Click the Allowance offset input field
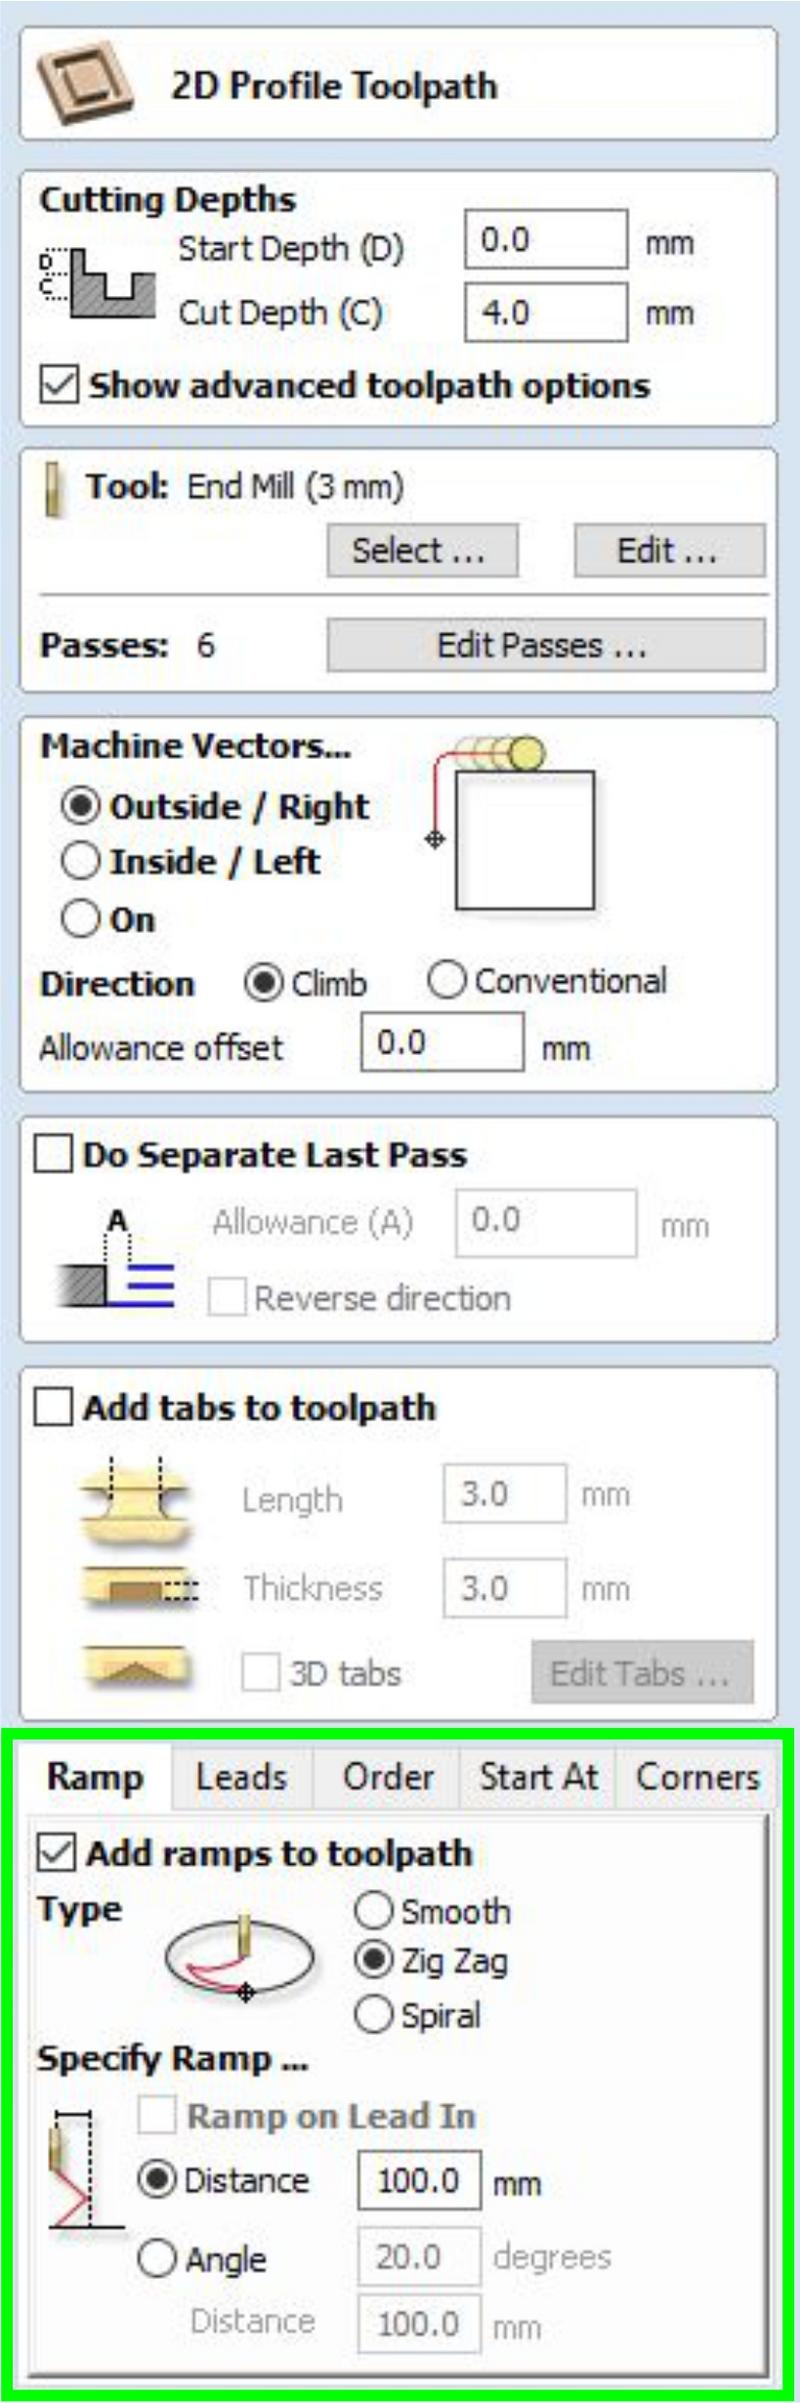Viewport: 800px width, 2403px height. pyautogui.click(x=441, y=1042)
